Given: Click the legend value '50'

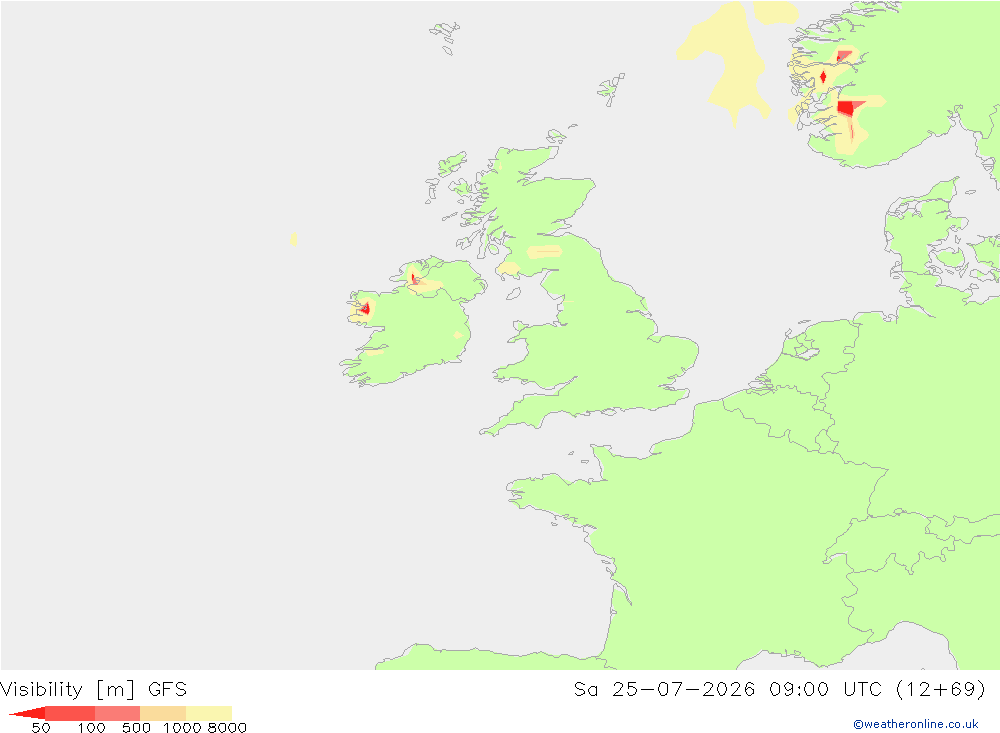Looking at the screenshot, I should (41, 728).
